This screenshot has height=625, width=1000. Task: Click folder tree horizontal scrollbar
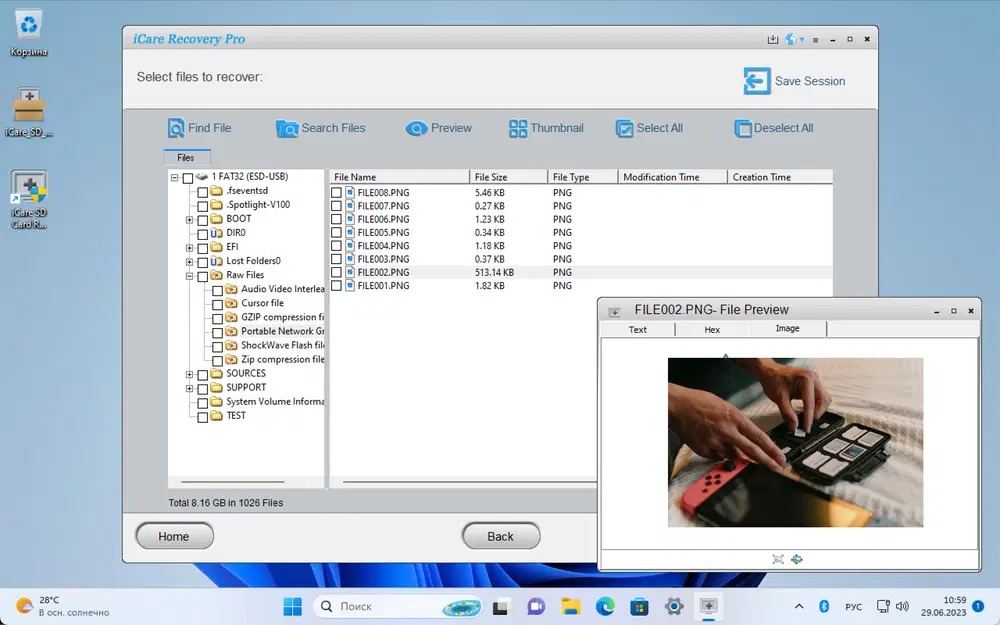[233, 482]
